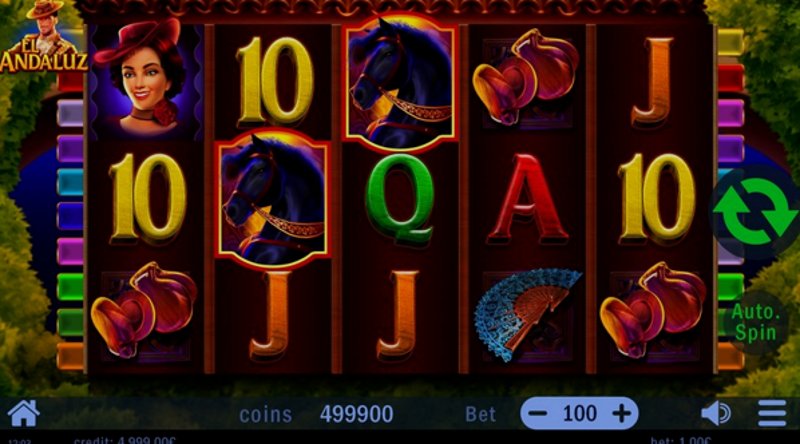Click the black horse on second reel
This screenshot has width=800, height=444.
tap(272, 199)
